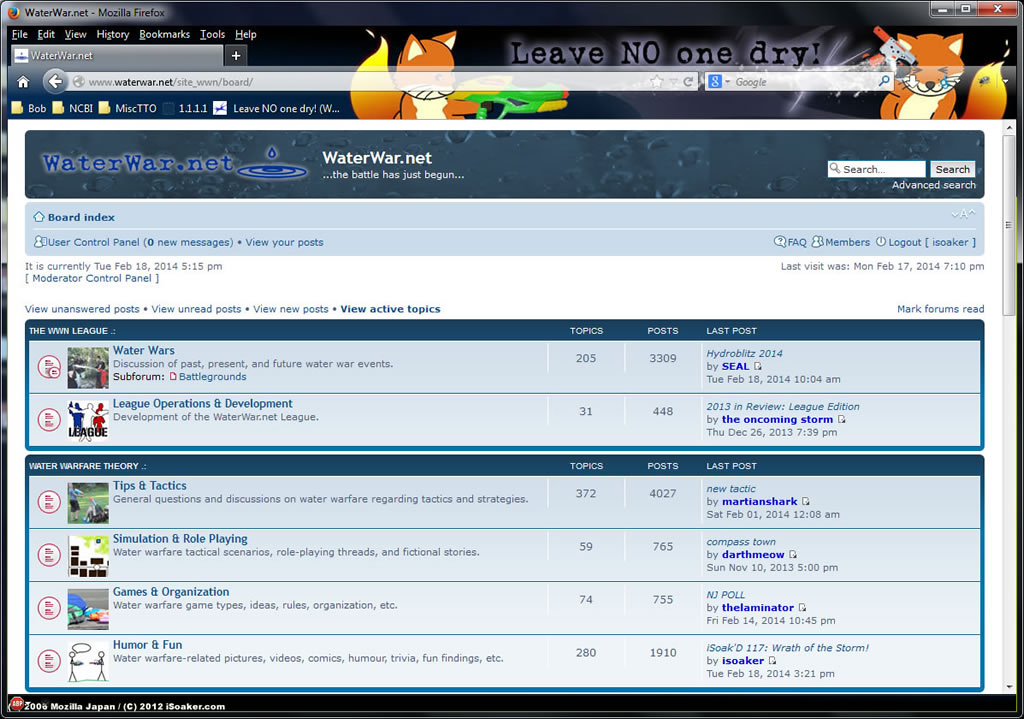View latest post icon next to isoaker

point(773,660)
